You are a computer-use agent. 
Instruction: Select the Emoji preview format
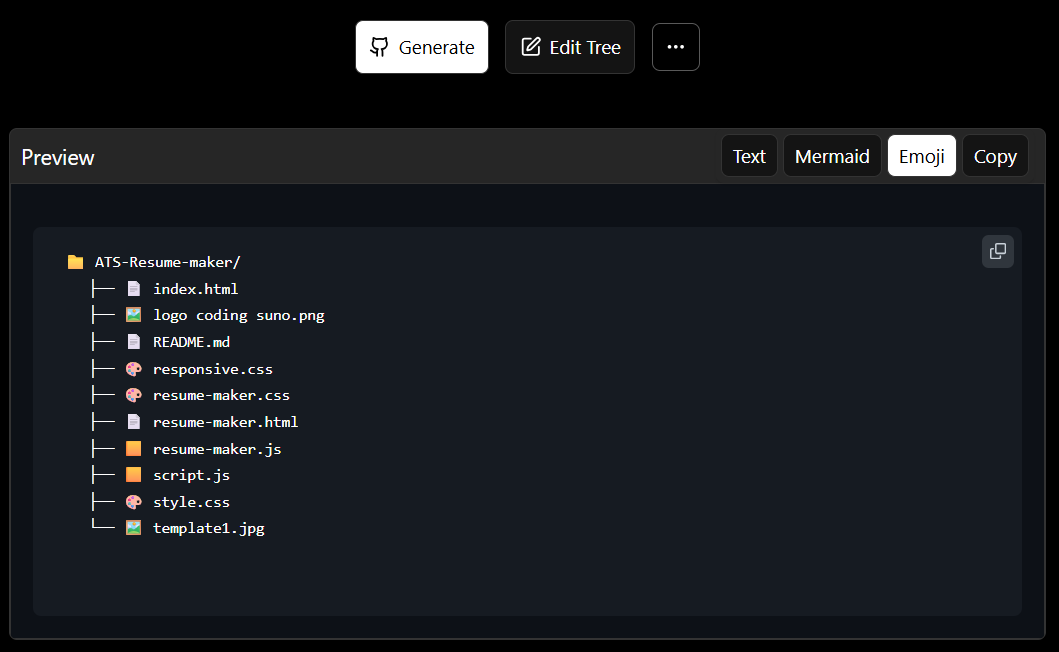921,156
